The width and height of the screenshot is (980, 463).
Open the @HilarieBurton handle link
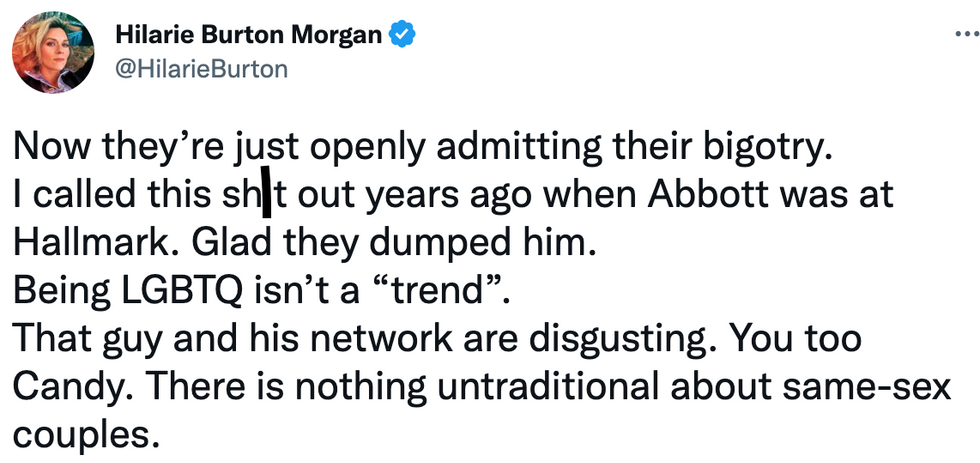(x=201, y=69)
